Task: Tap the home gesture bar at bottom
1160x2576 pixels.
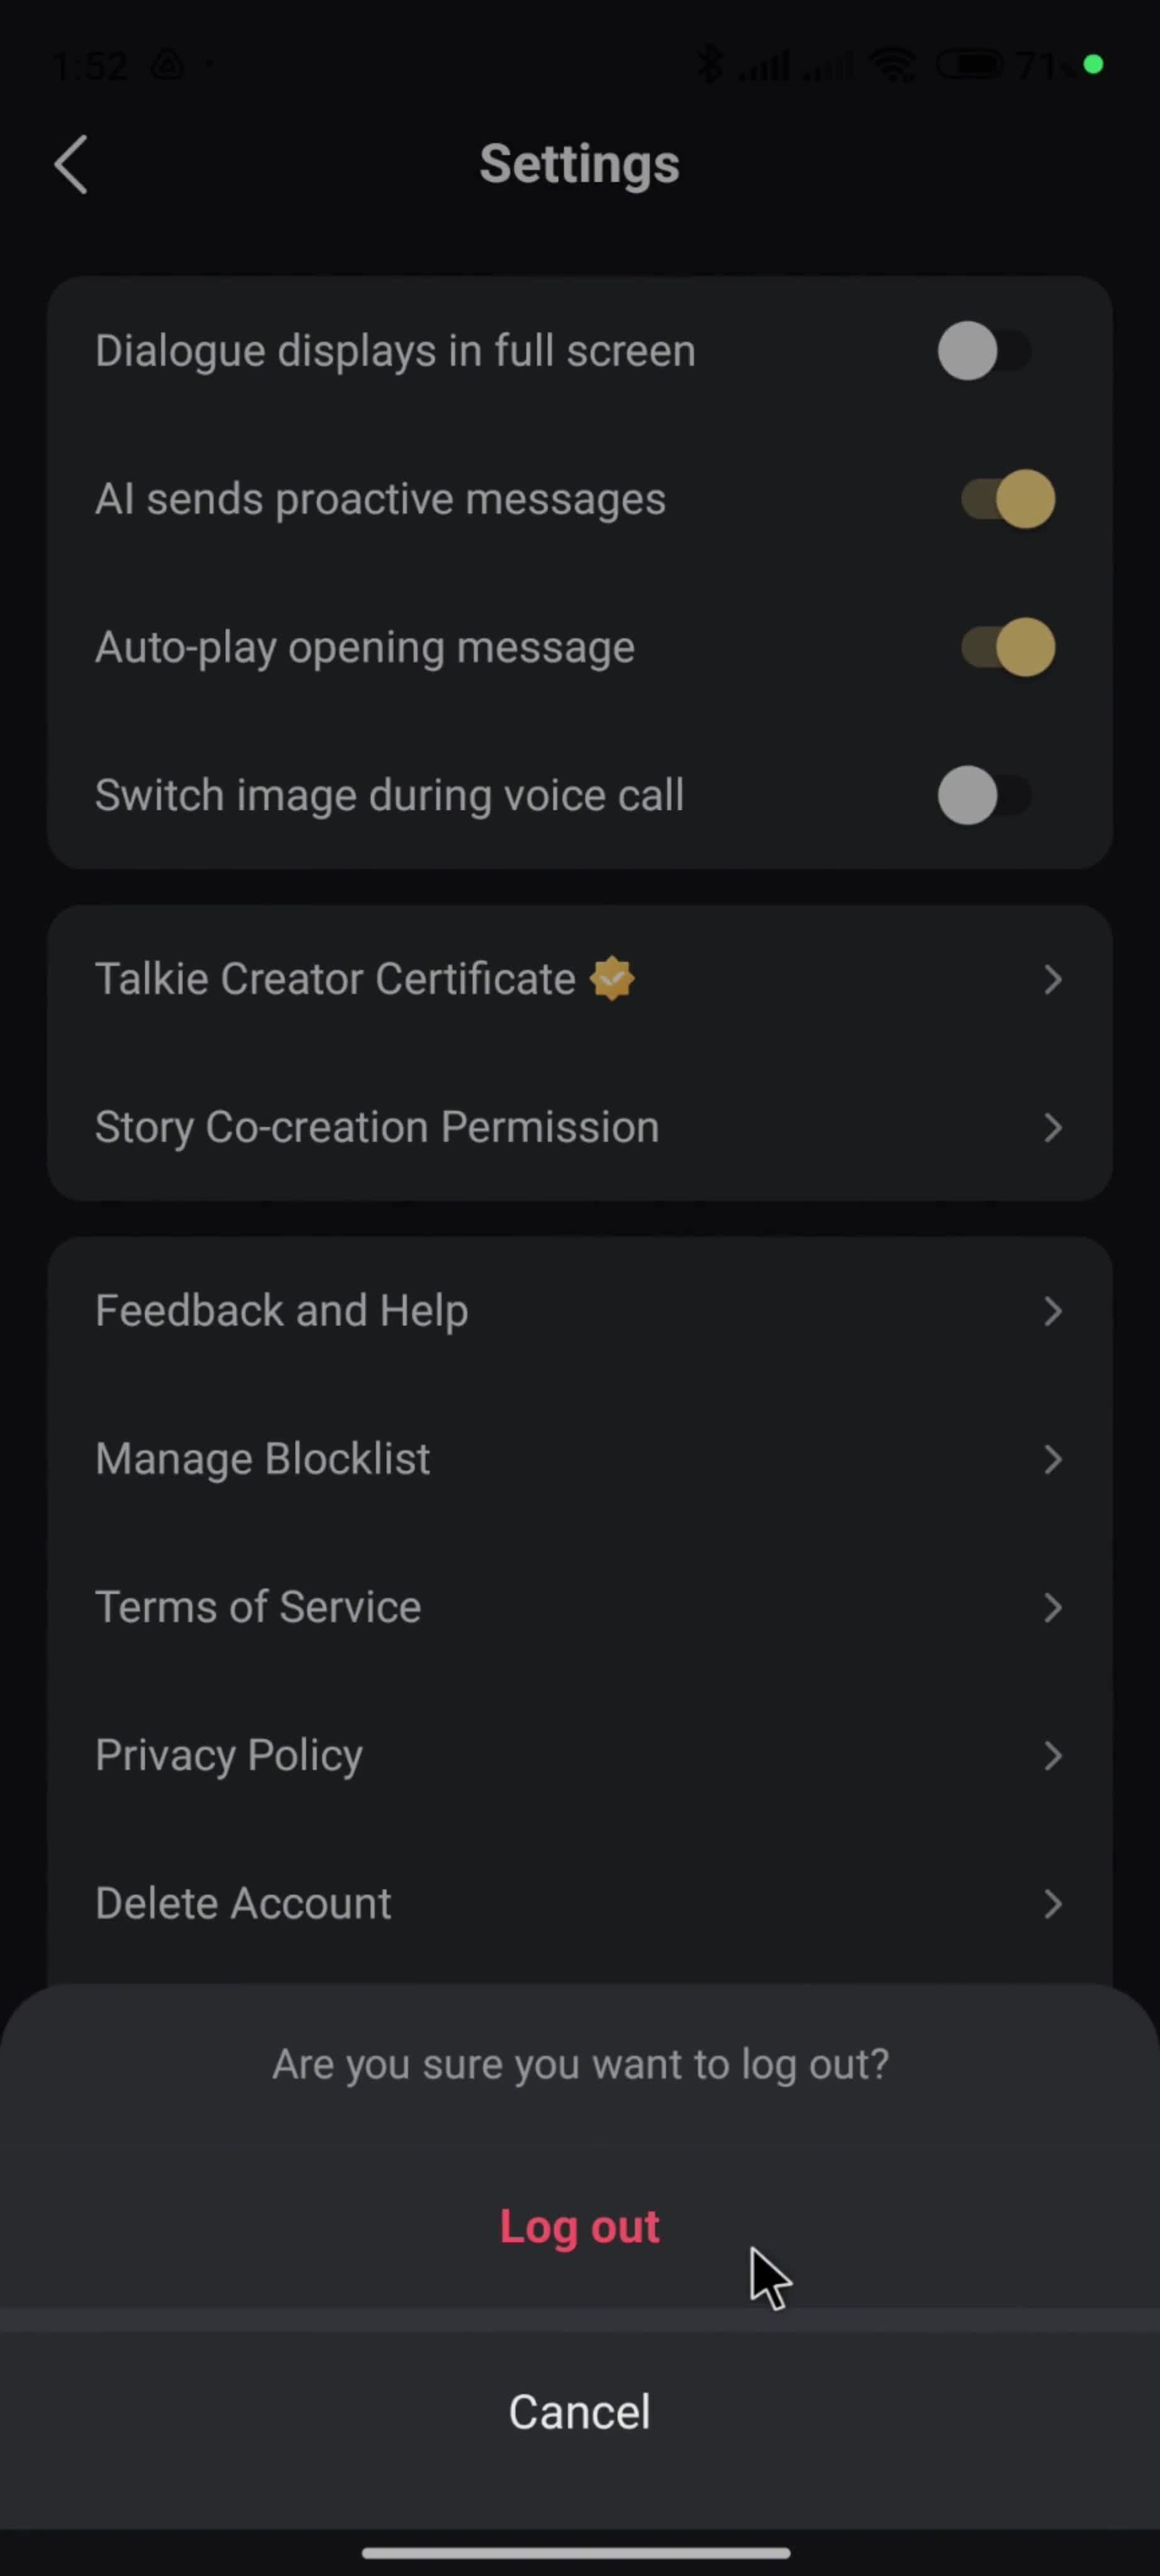Action: 577,2553
